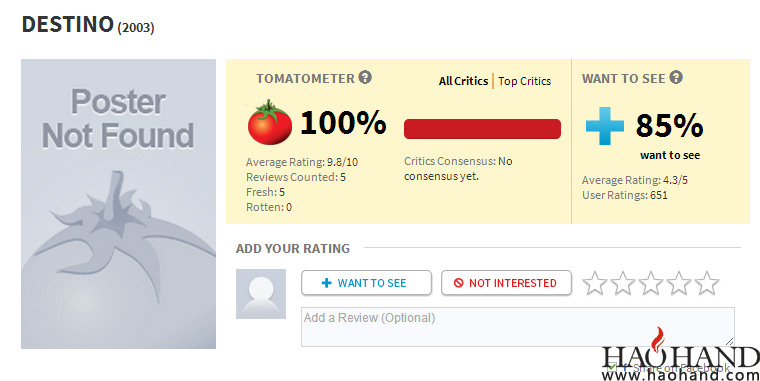This screenshot has width=760, height=381.
Task: Rate the movie two stars
Action: pos(622,283)
